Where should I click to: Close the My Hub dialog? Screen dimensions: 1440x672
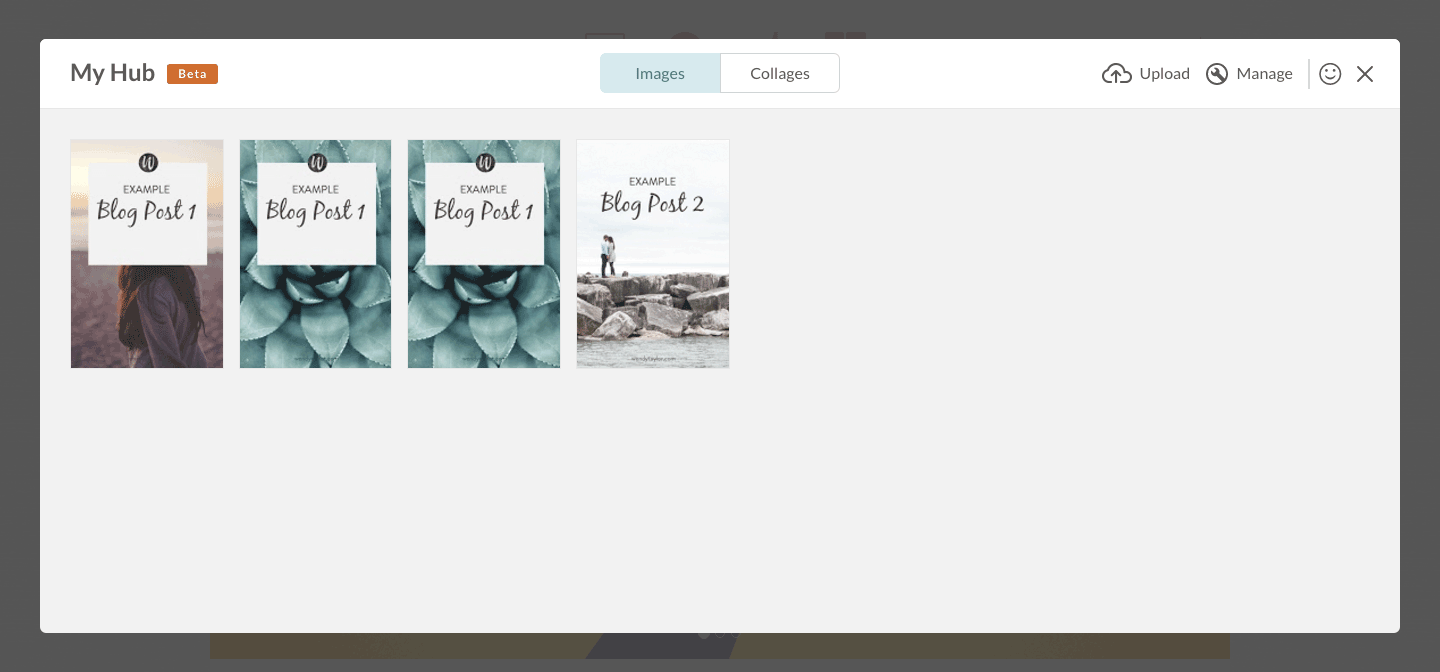coord(1365,74)
